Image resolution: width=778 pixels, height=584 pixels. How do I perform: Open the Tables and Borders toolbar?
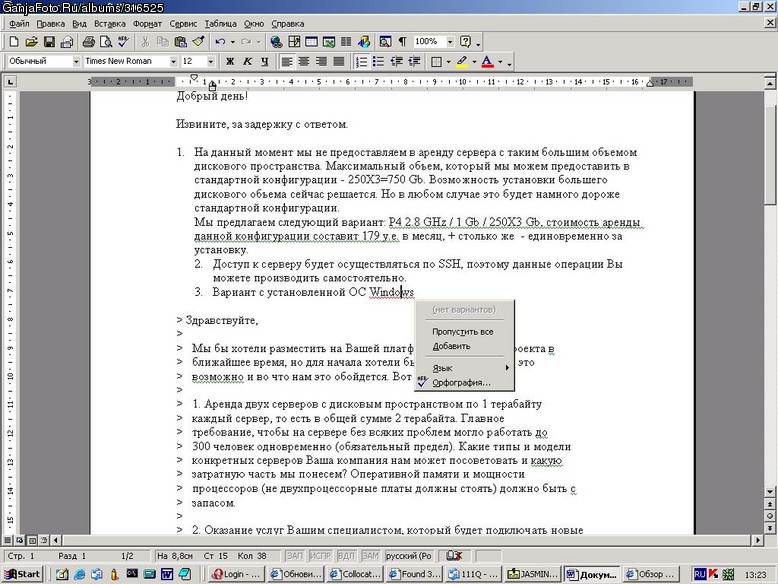(294, 42)
